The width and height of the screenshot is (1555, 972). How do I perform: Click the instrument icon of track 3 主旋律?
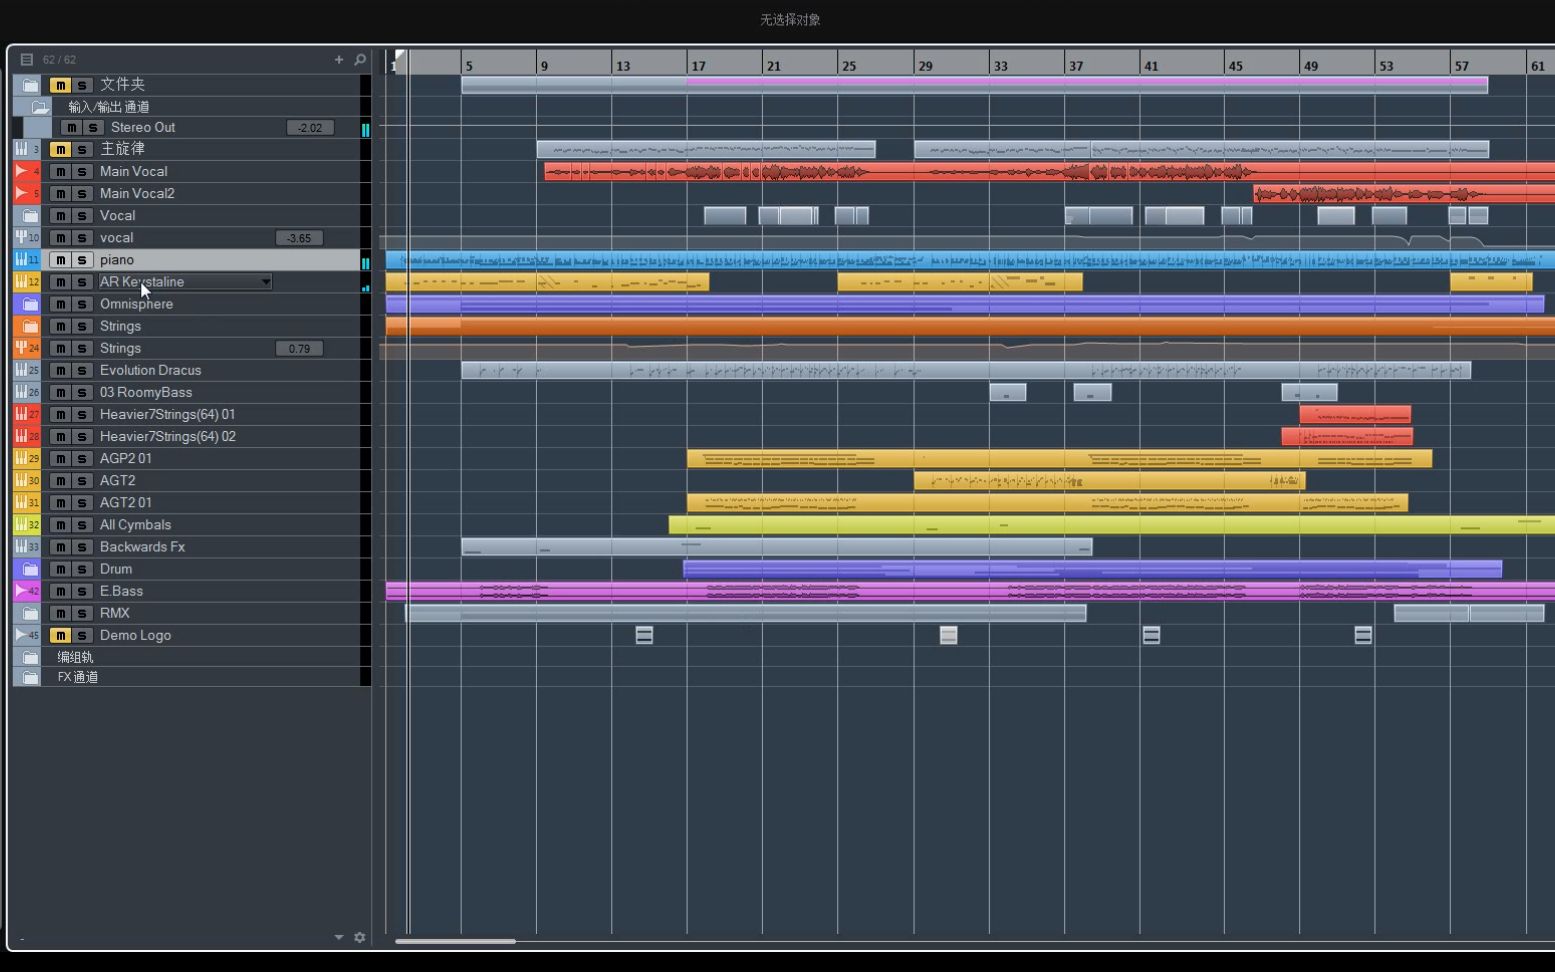21,149
